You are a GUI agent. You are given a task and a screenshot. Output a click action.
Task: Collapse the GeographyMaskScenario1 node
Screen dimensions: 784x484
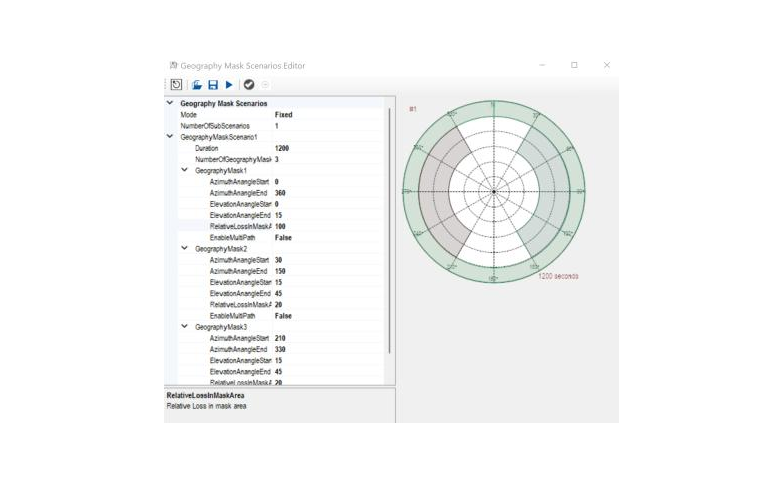(170, 136)
